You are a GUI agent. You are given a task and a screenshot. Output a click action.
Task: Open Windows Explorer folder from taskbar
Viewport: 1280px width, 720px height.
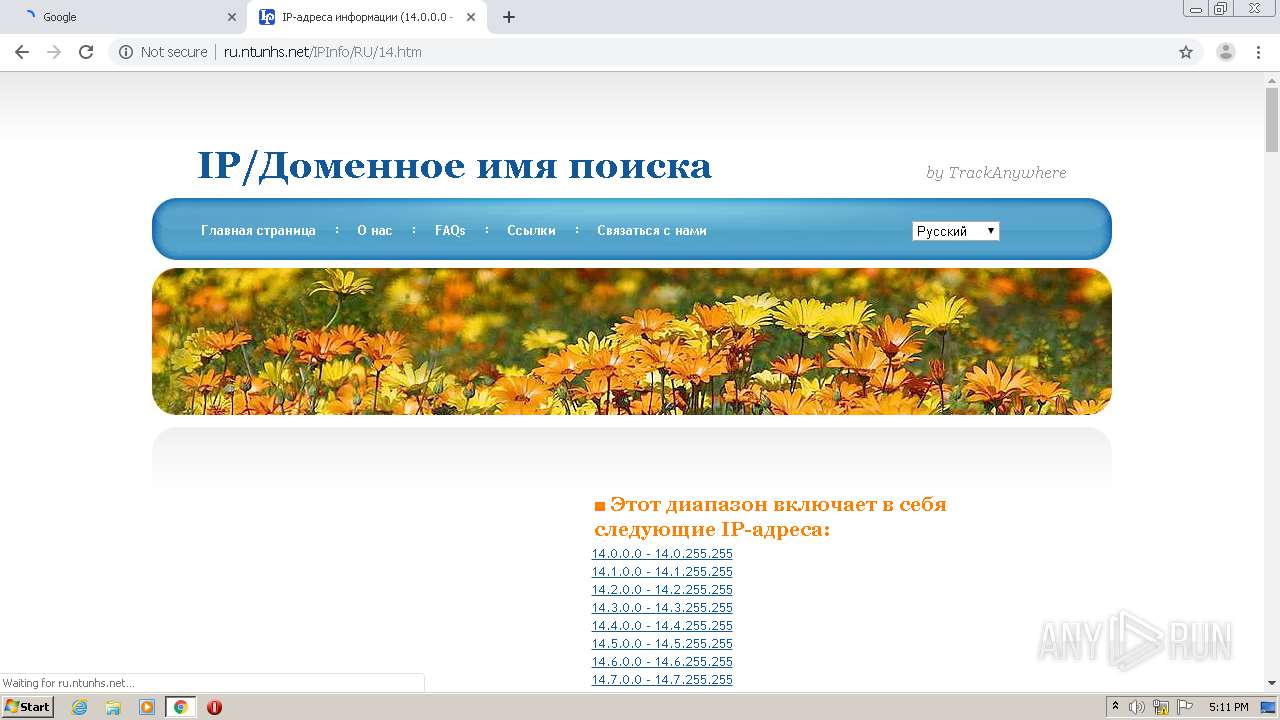tap(113, 707)
